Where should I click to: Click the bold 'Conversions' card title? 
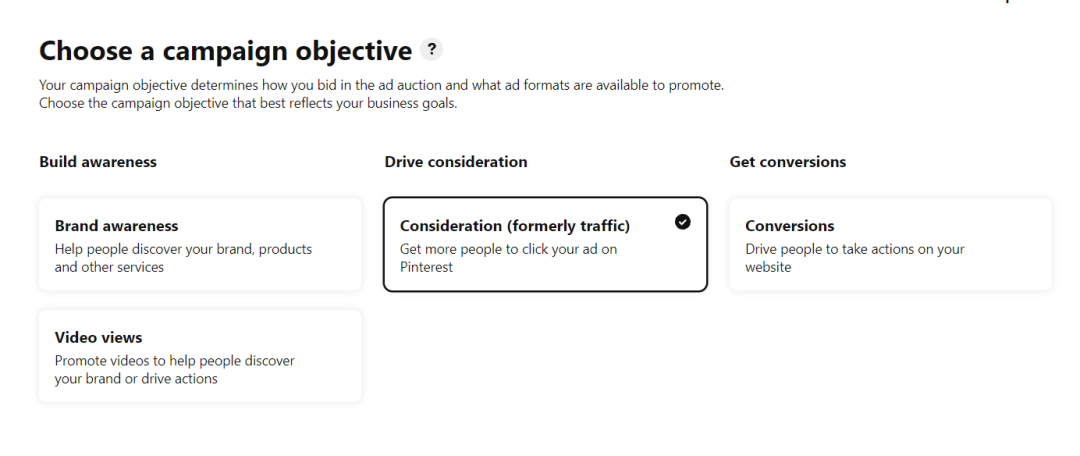pyautogui.click(x=789, y=226)
